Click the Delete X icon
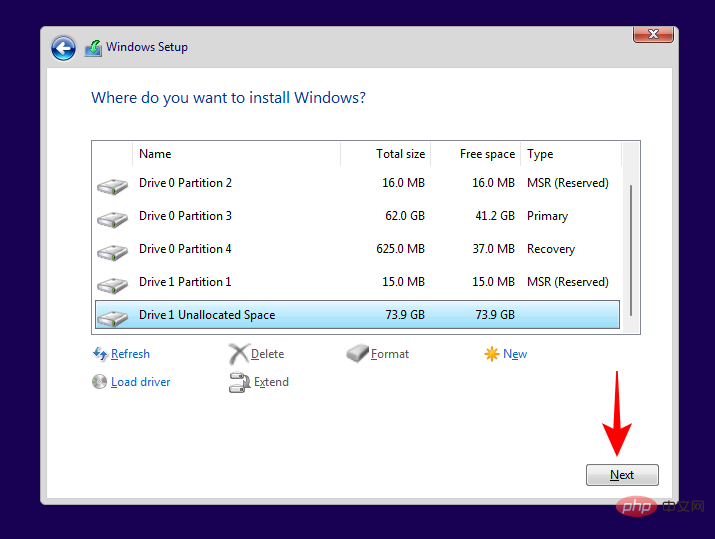This screenshot has height=539, width=715. tap(239, 354)
